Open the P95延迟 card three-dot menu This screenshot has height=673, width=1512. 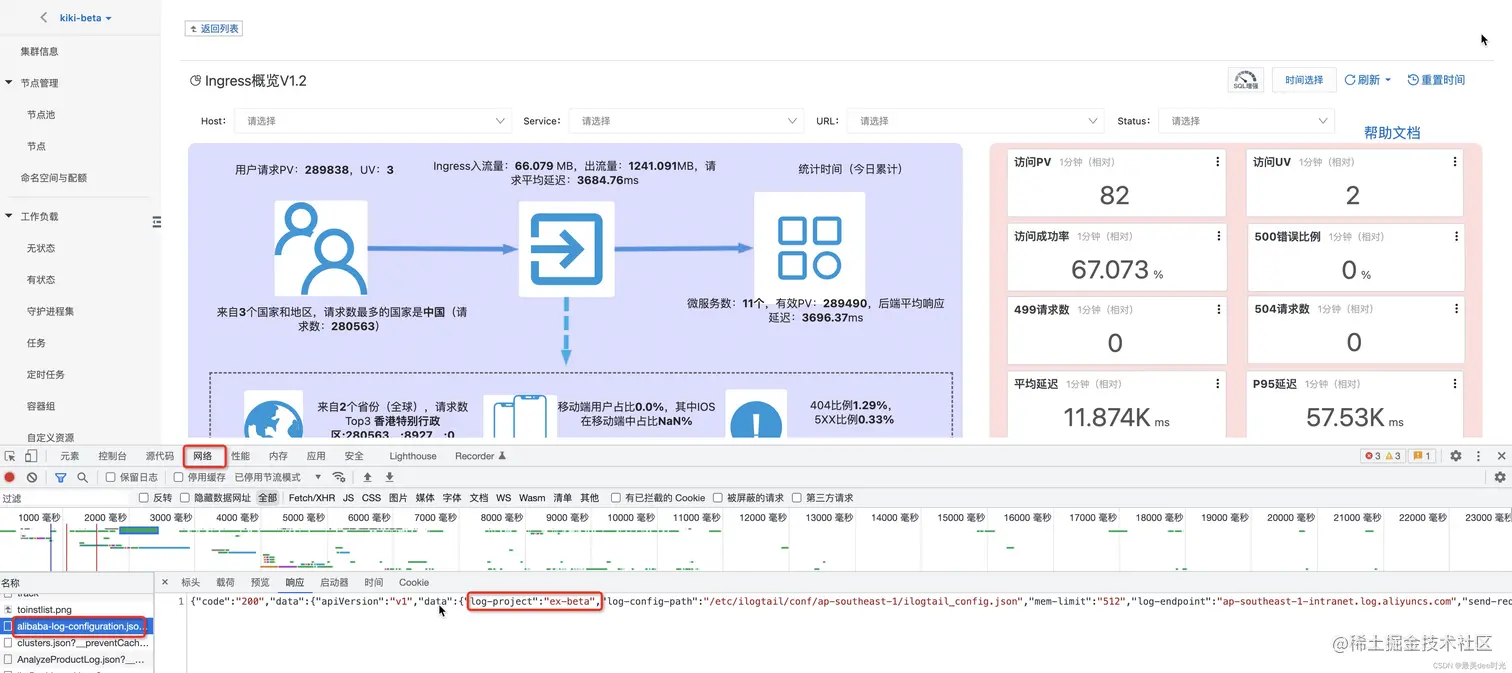pyautogui.click(x=1455, y=384)
